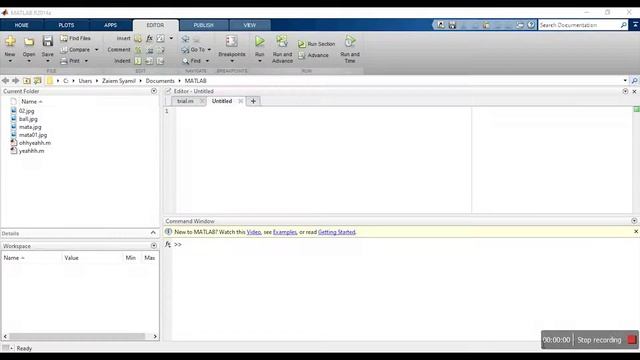Click the Smart Indent icon
640x360 pixels.
[x=138, y=61]
